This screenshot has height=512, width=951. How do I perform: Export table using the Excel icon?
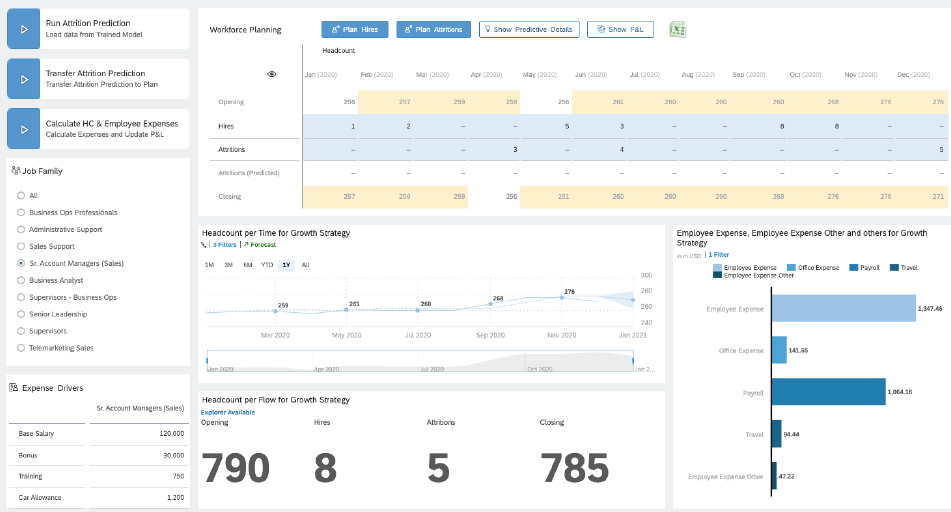click(677, 30)
